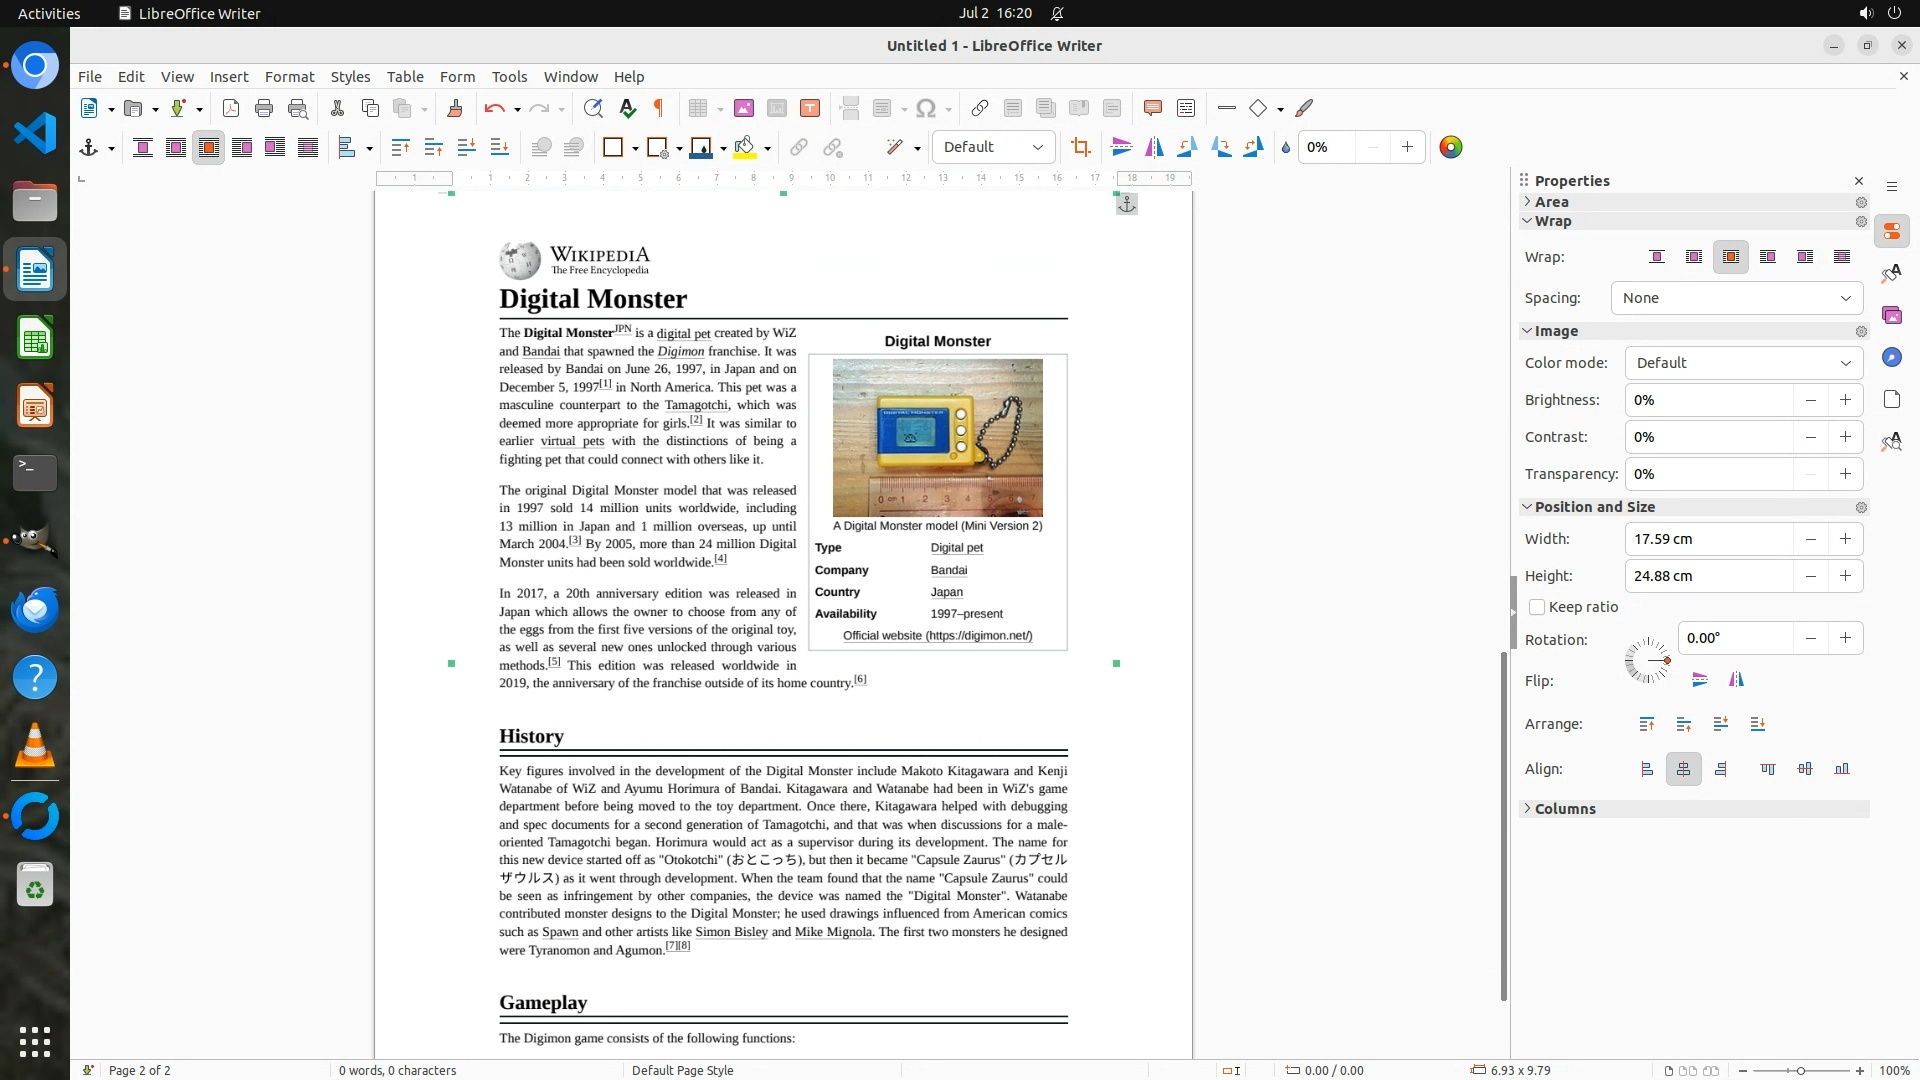Enable the Keep ratio checkbox
This screenshot has width=1920, height=1080.
coord(1538,607)
